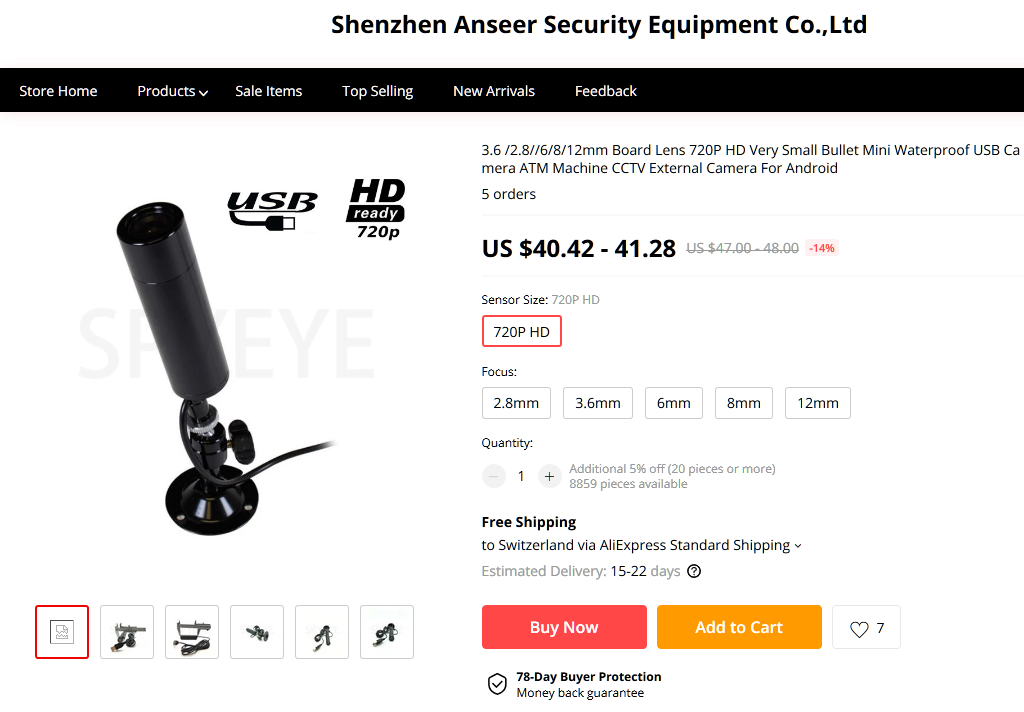Click the Buyer Protection shield icon
The width and height of the screenshot is (1024, 712).
497,684
